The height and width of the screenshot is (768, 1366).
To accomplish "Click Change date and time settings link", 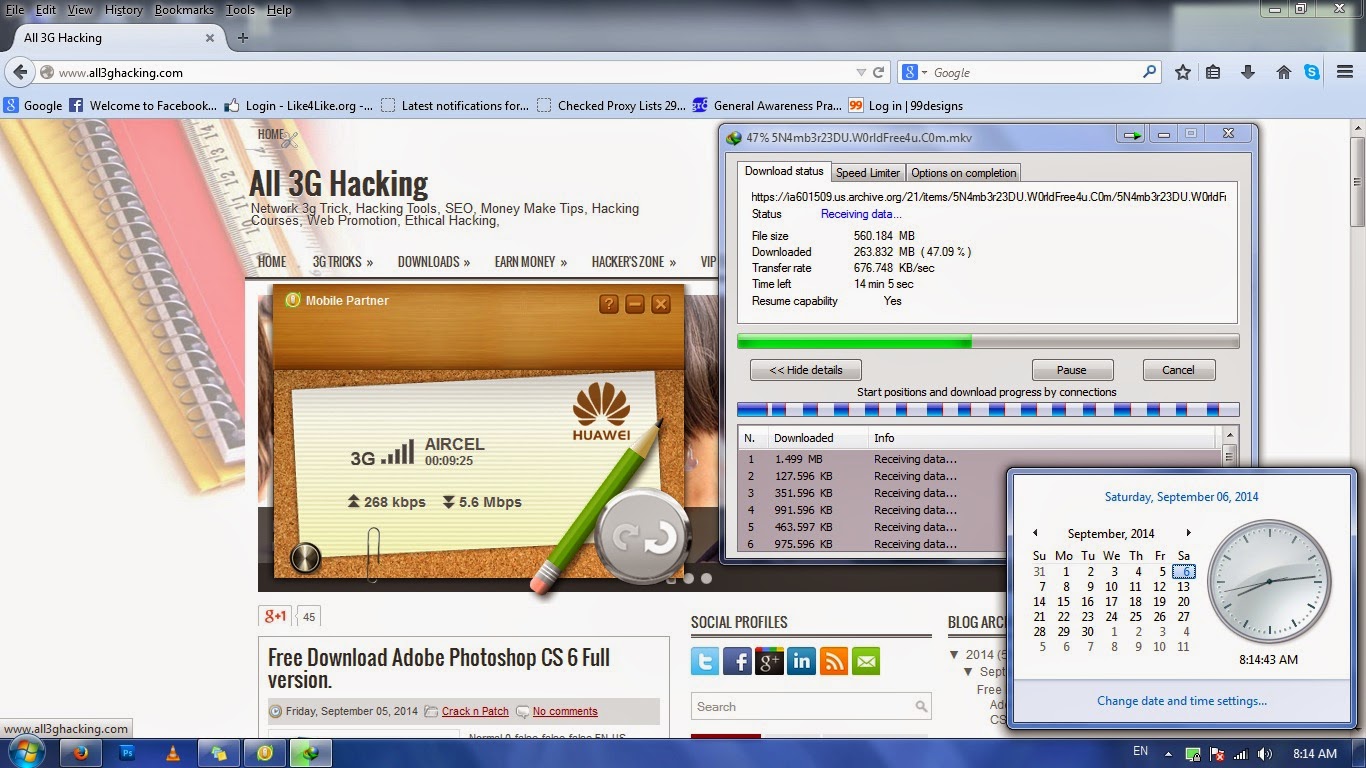I will [1181, 701].
